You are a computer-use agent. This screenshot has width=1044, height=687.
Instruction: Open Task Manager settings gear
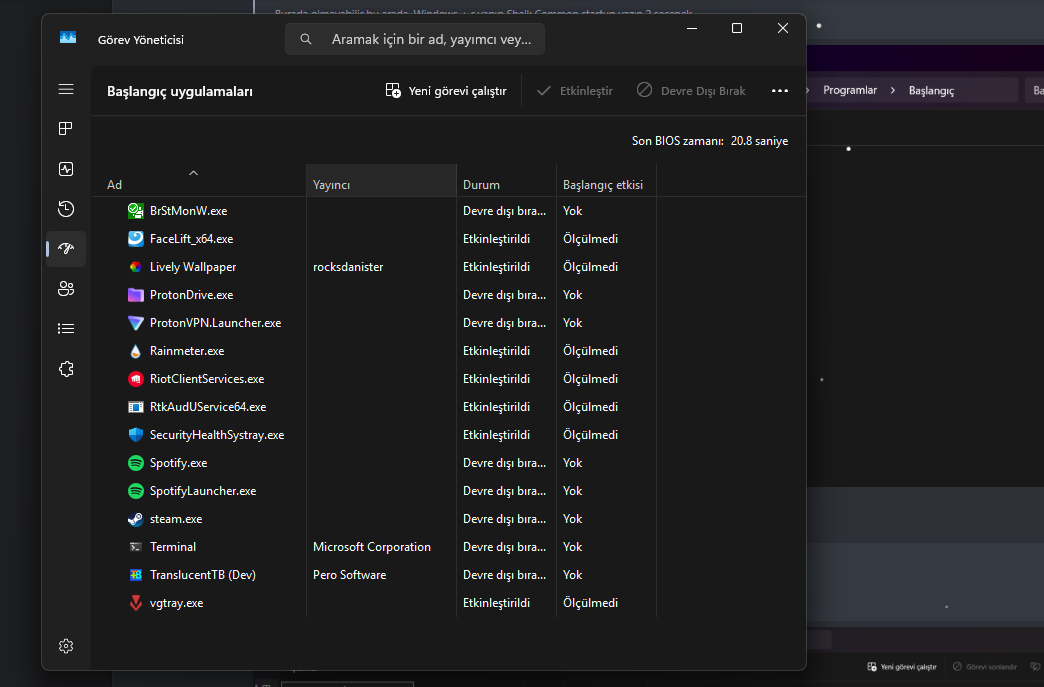pos(66,646)
